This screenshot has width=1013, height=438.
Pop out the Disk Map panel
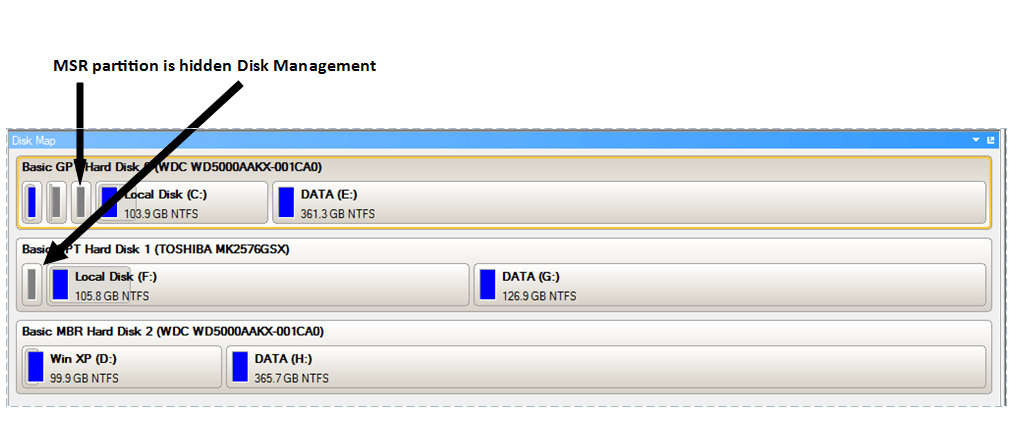pos(991,140)
